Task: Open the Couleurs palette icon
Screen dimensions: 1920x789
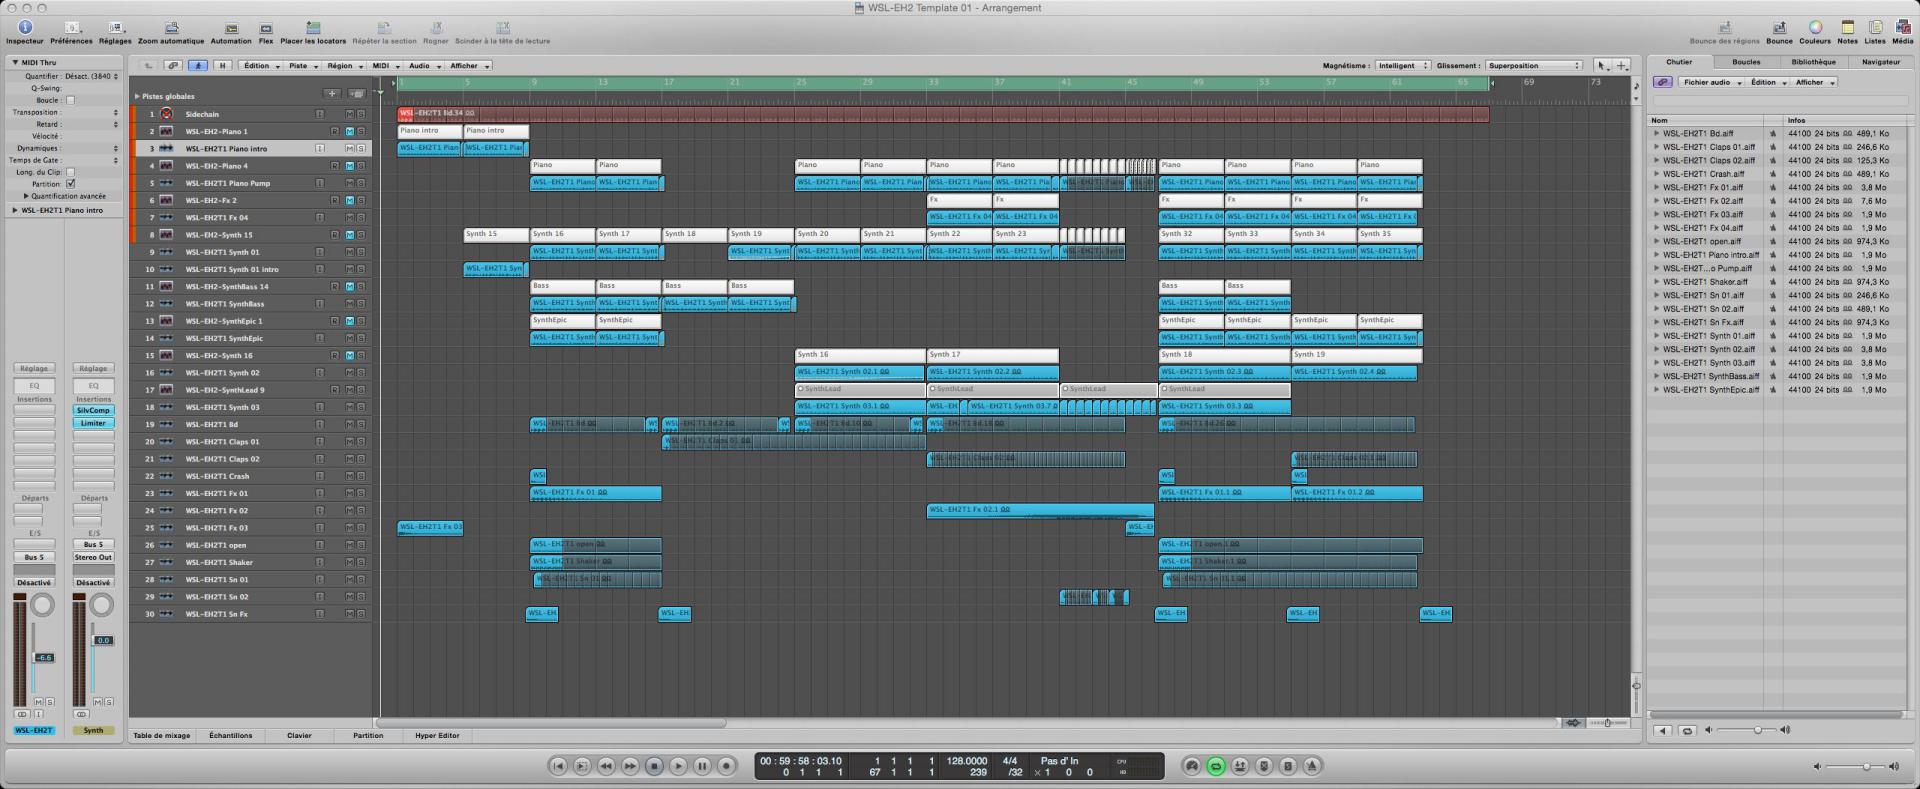Action: 1815,28
